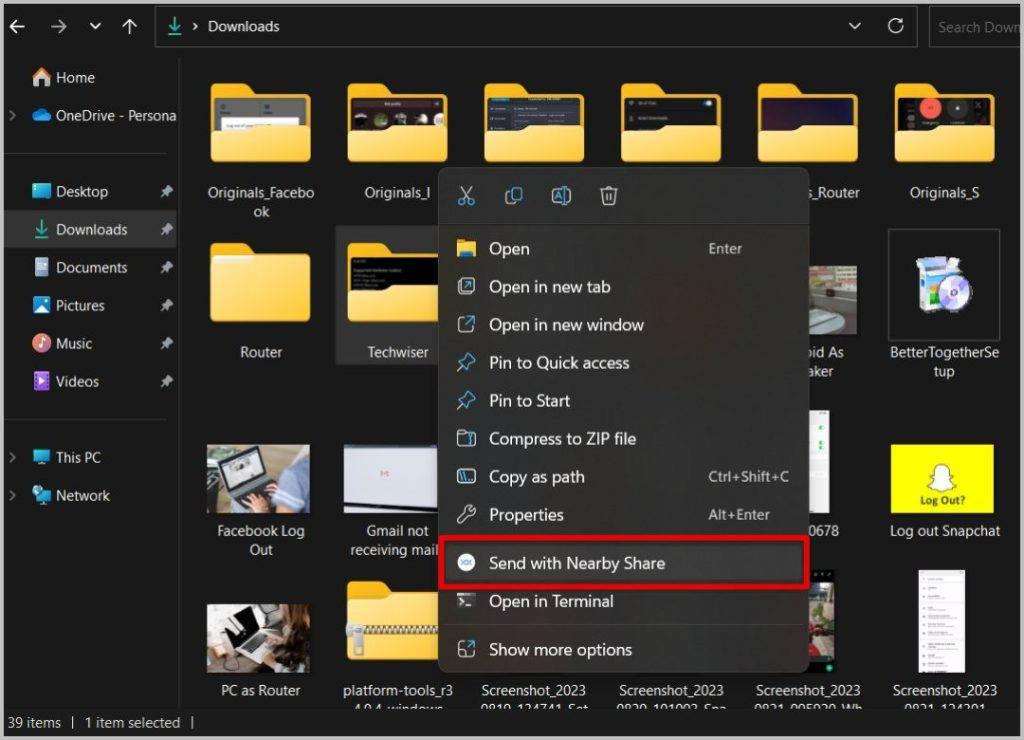This screenshot has height=740, width=1024.
Task: Choose Copy as path
Action: click(x=624, y=477)
